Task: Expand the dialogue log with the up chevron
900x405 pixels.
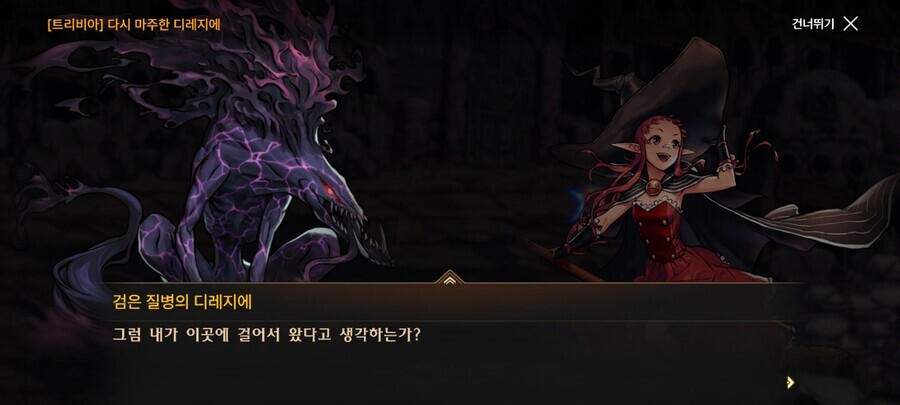Action: [449, 278]
